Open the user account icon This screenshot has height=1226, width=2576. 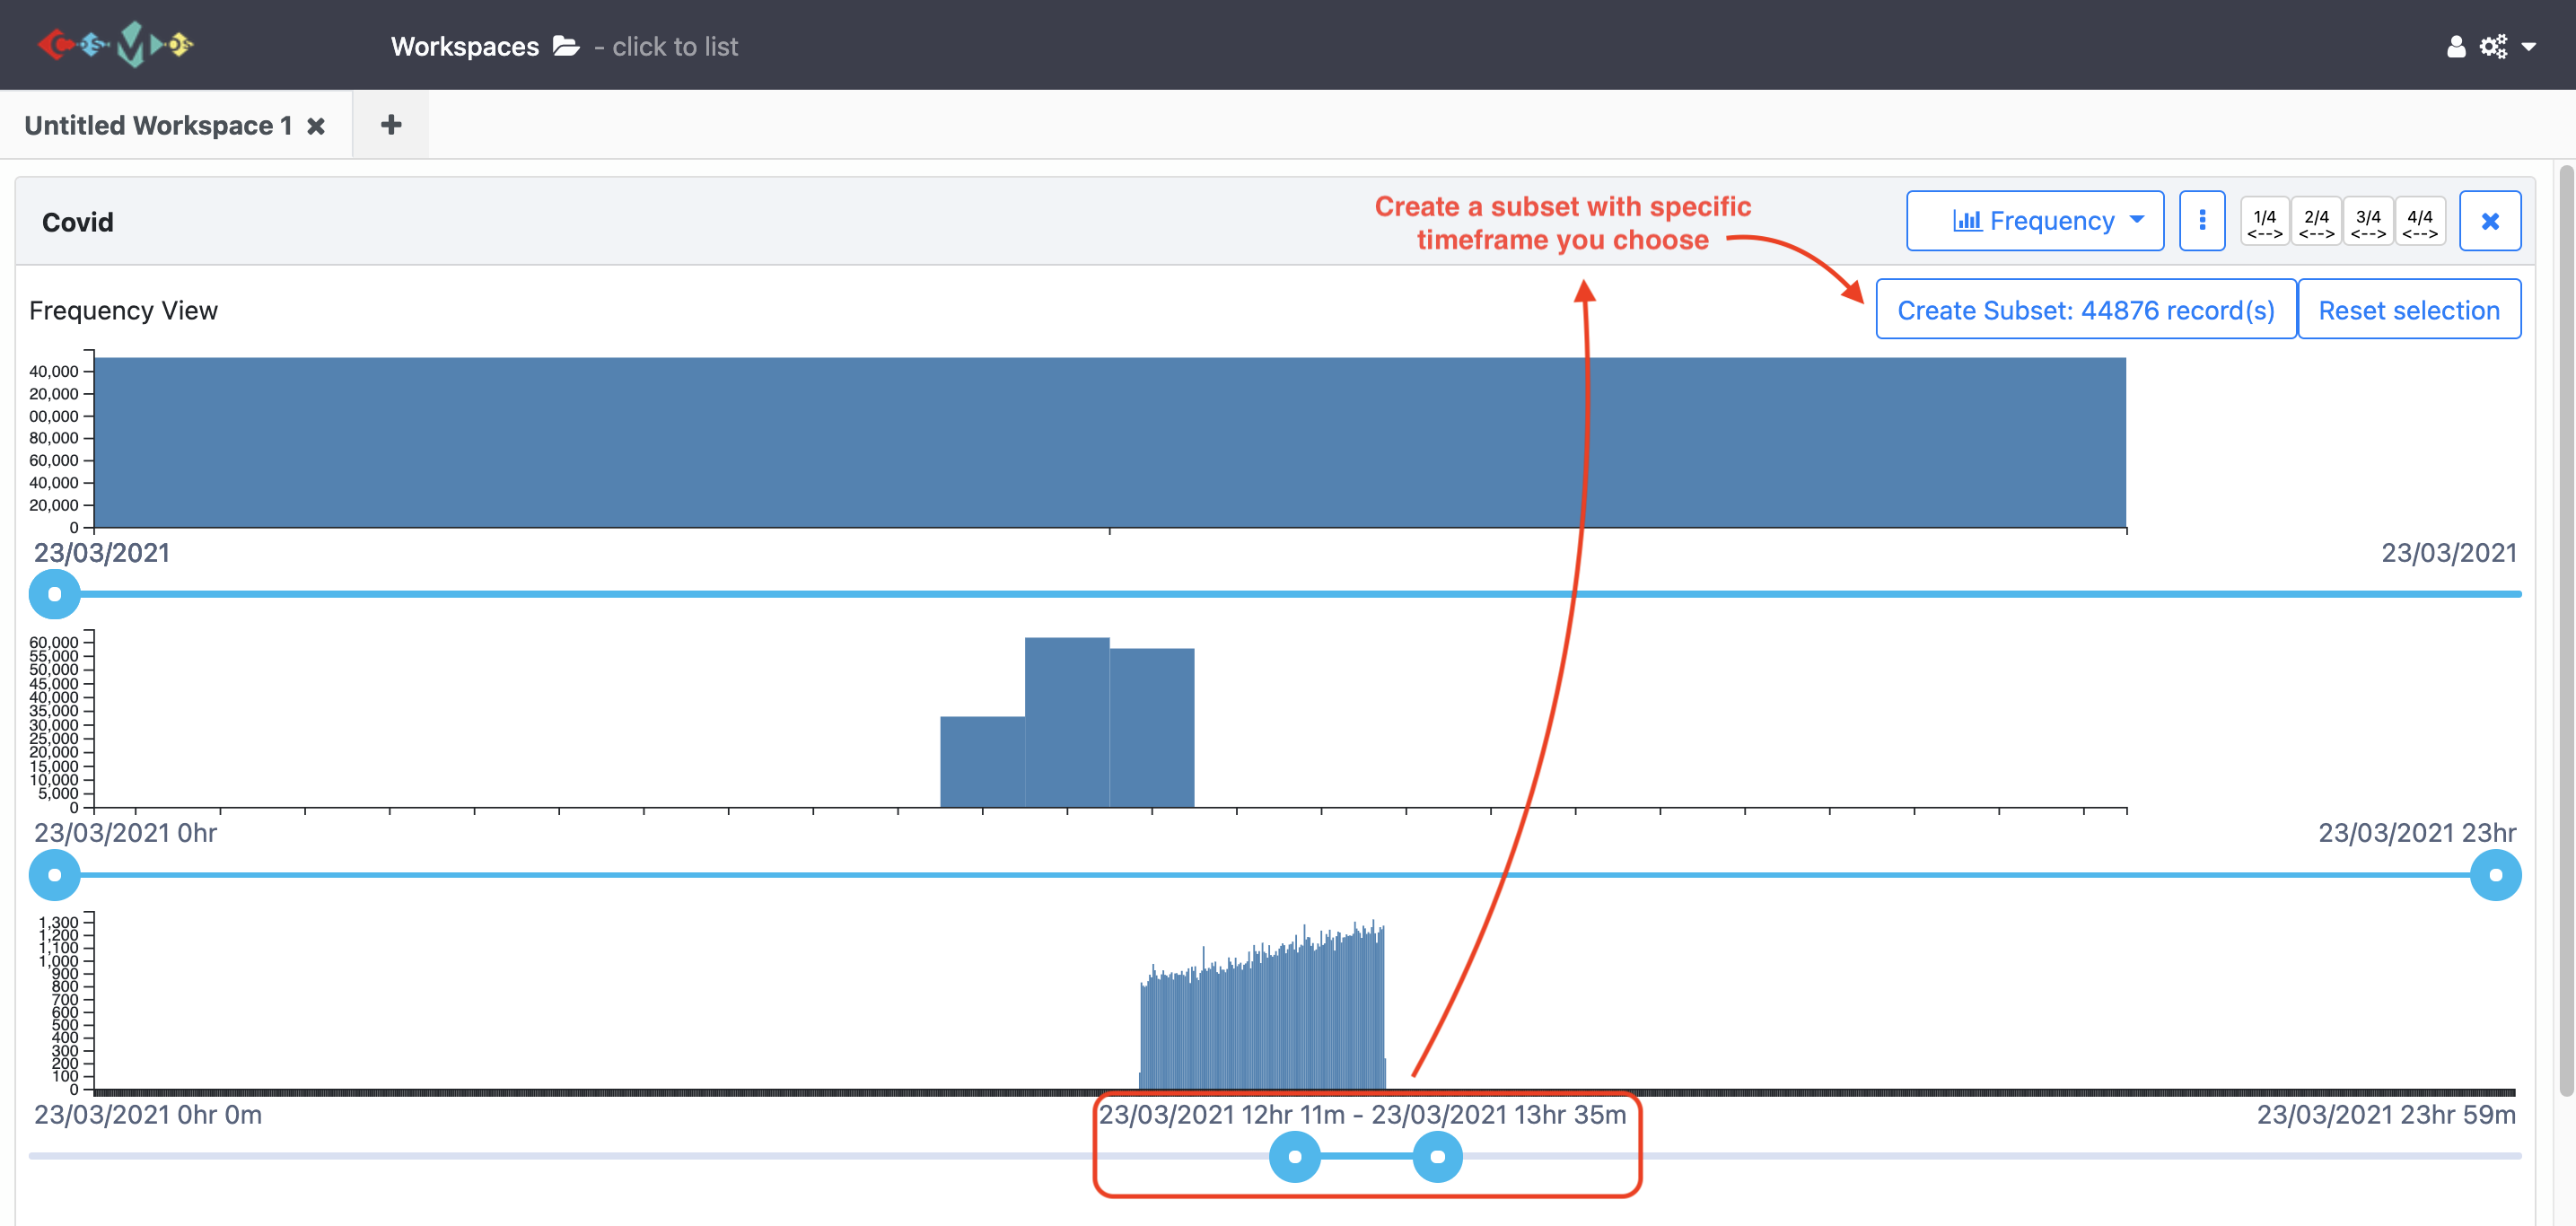pos(2456,46)
